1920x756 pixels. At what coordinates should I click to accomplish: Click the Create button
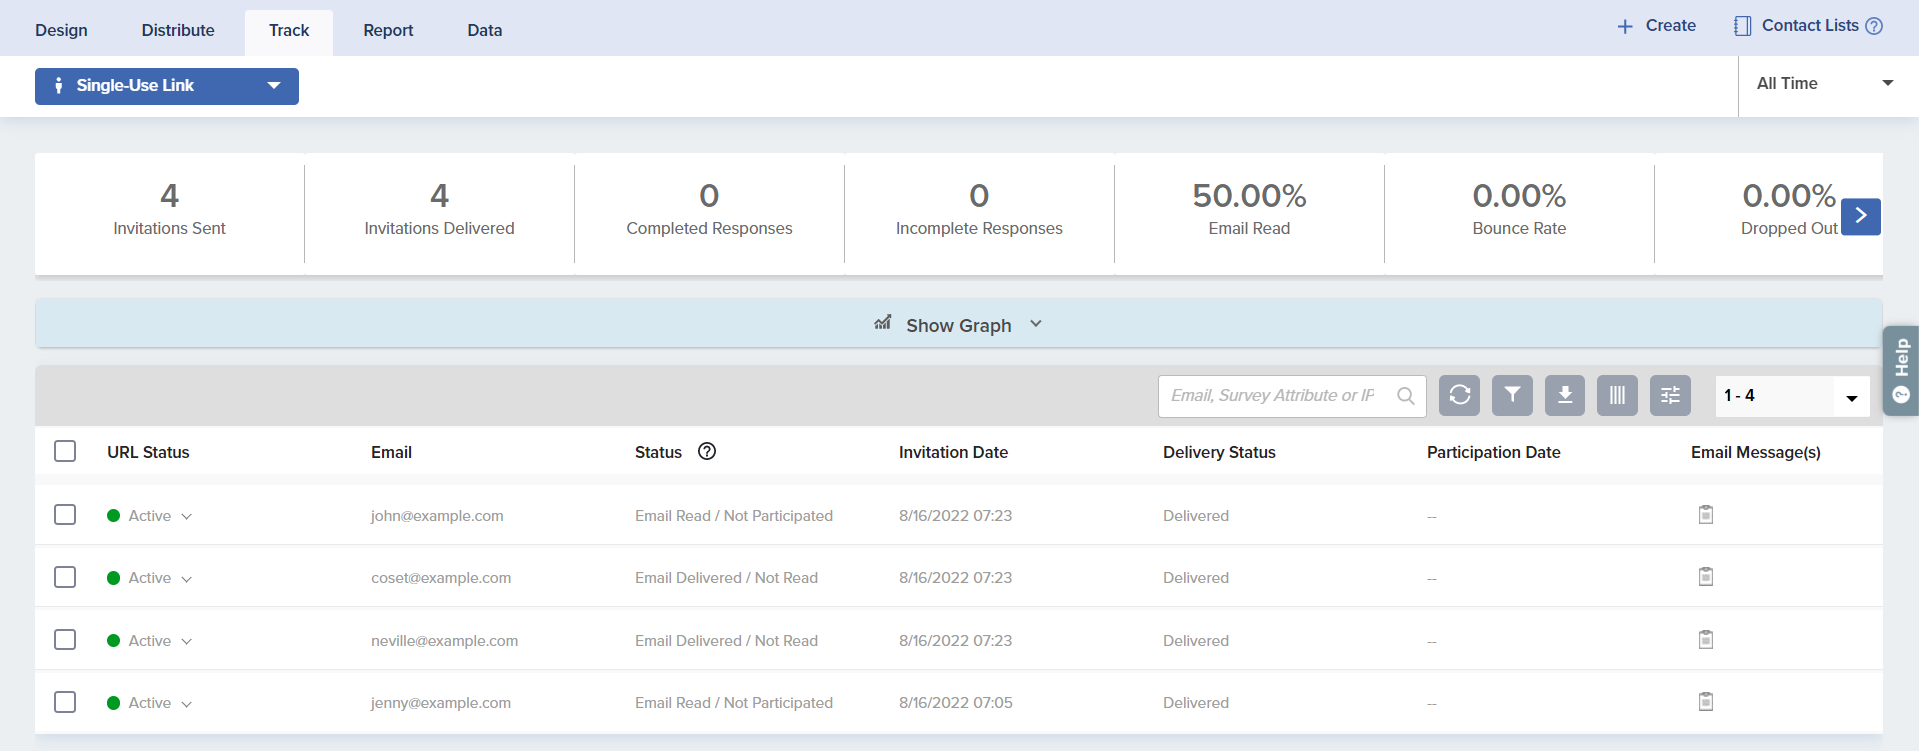tap(1656, 26)
